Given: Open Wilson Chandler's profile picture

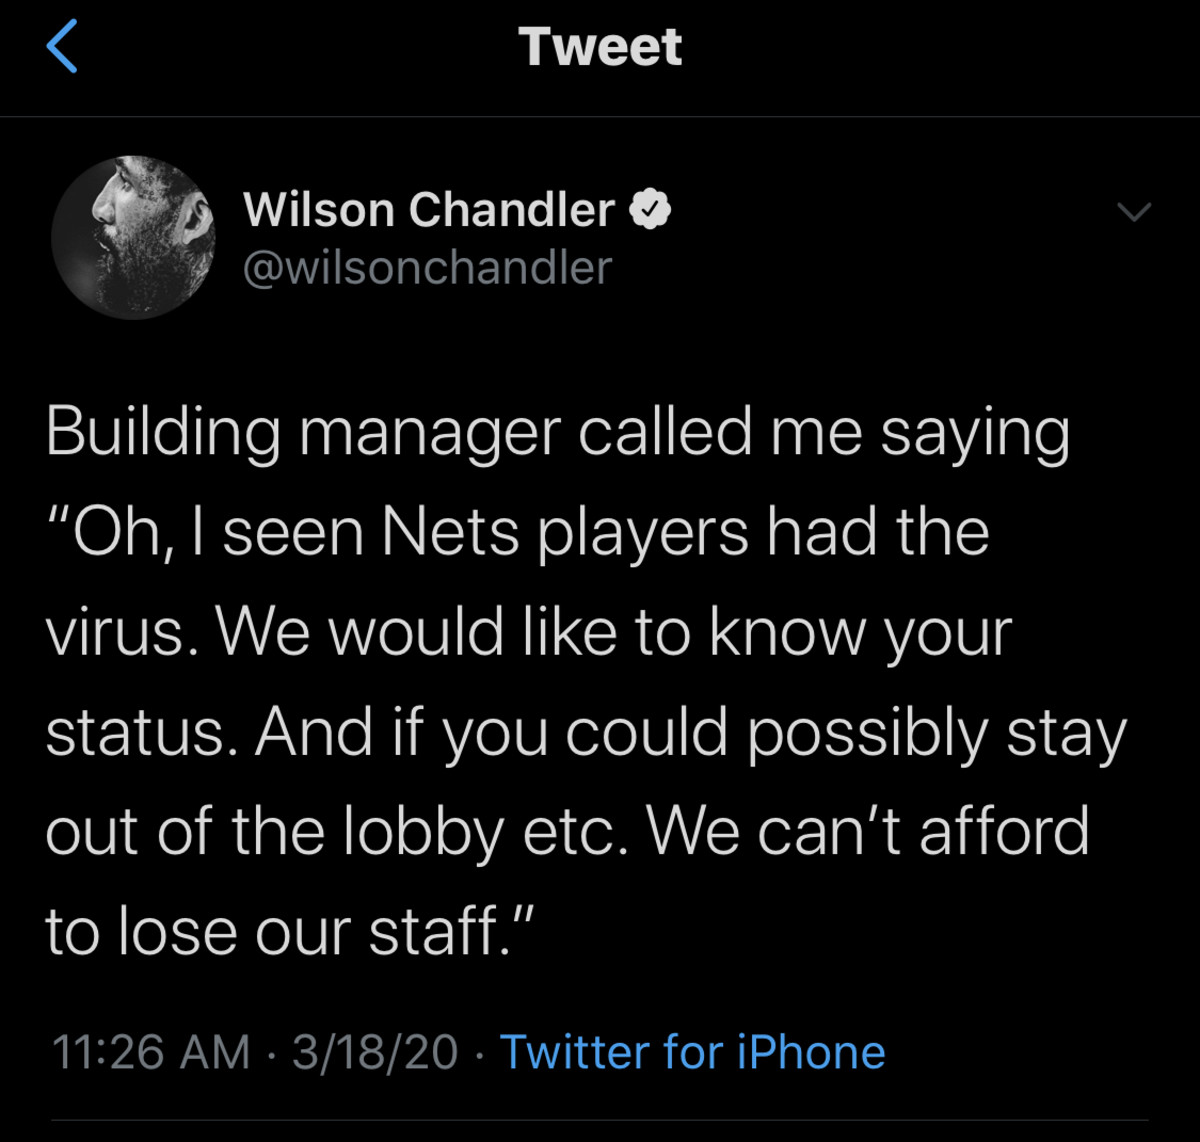Looking at the screenshot, I should pos(134,237).
